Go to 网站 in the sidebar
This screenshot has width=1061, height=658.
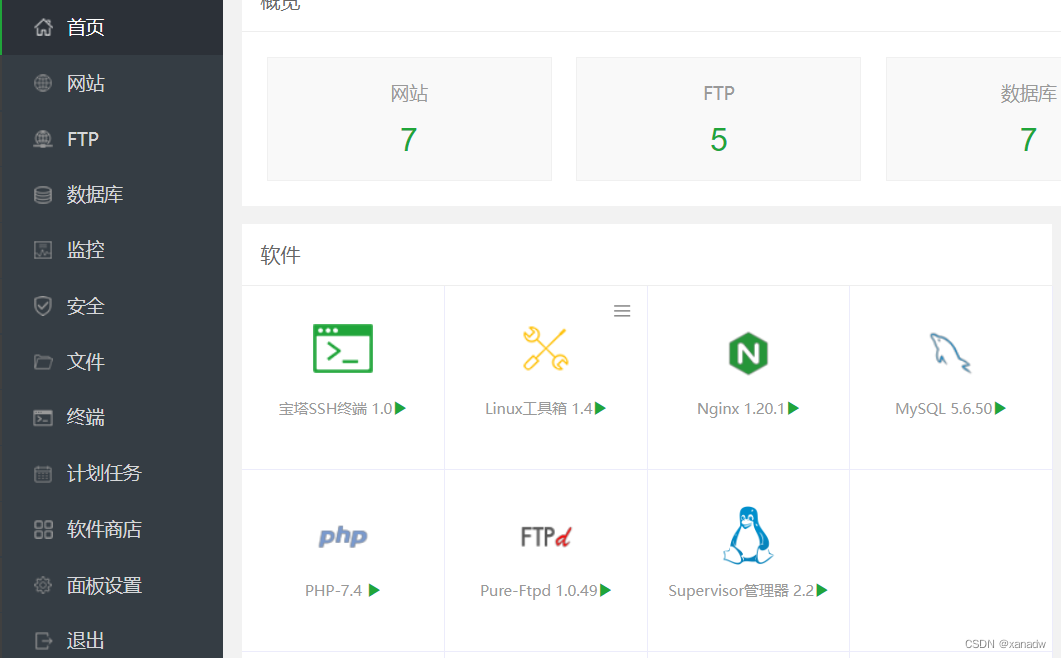coord(85,83)
